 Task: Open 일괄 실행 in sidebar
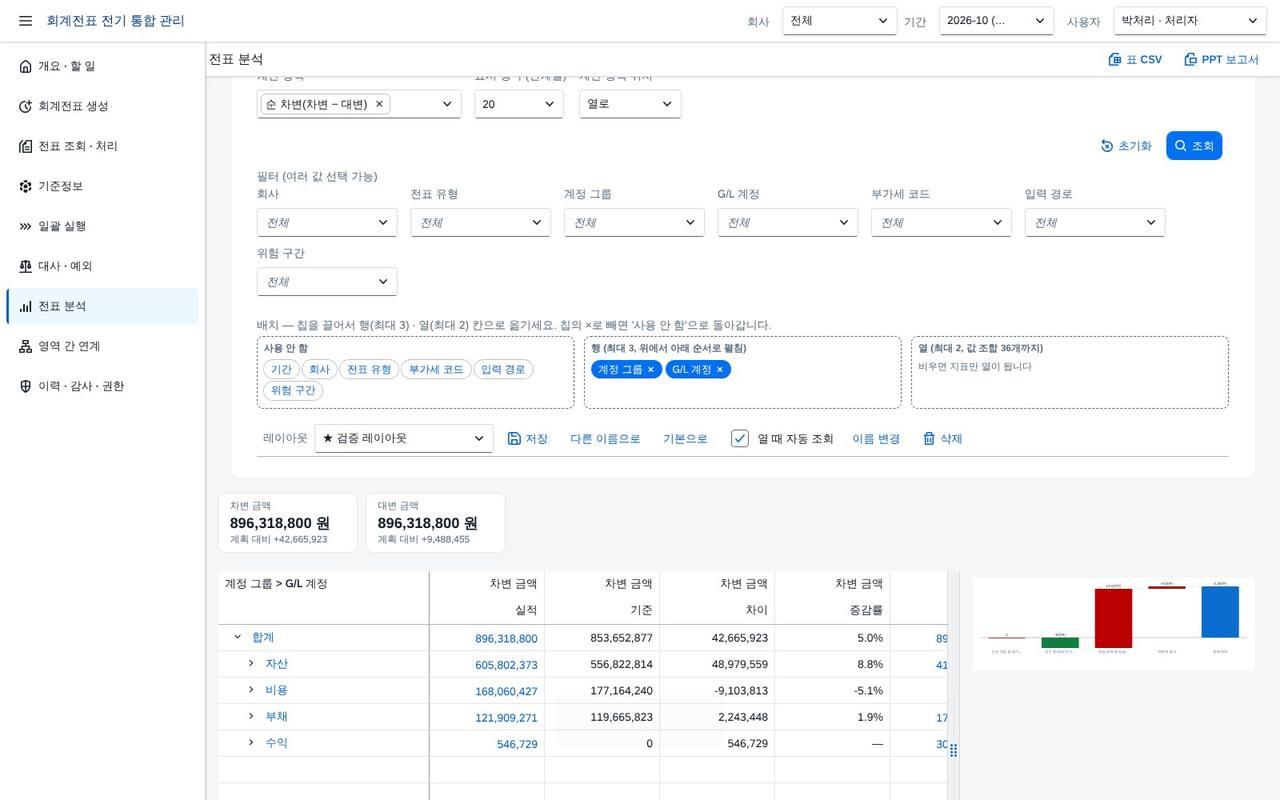pyautogui.click(x=102, y=226)
